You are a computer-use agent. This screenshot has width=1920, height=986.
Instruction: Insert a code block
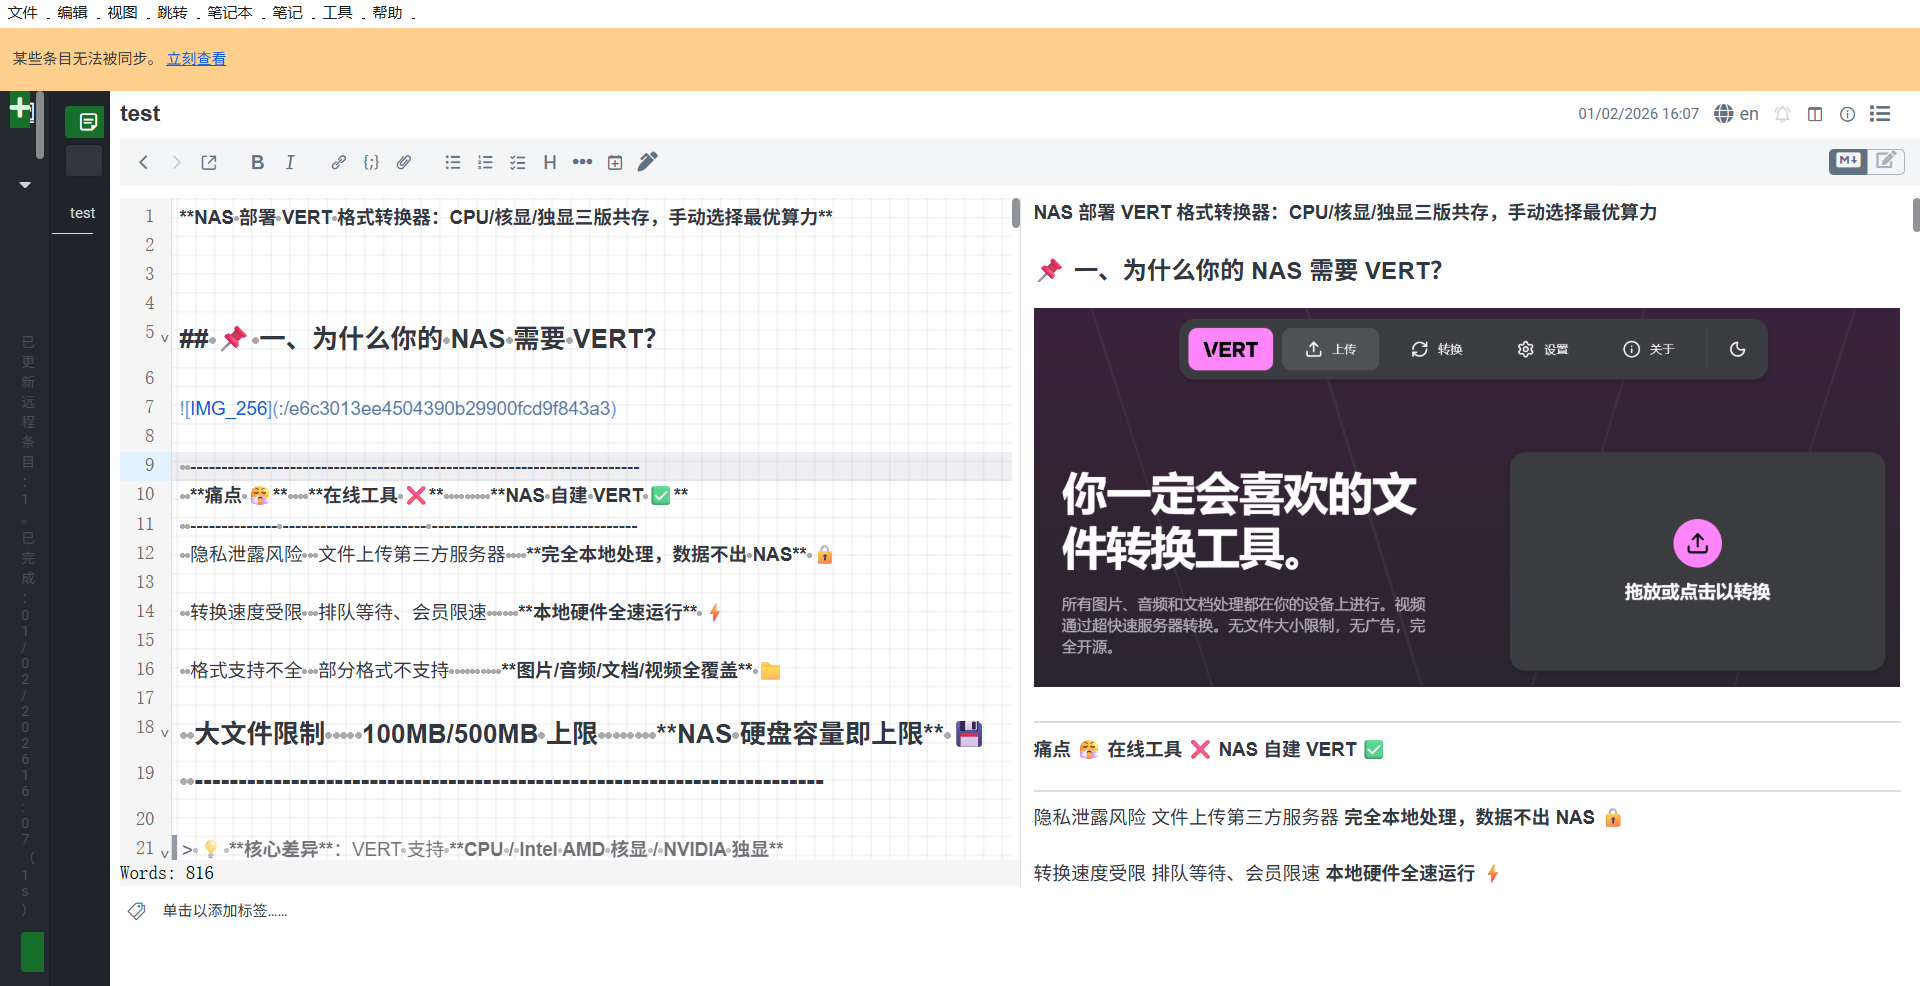pos(371,162)
